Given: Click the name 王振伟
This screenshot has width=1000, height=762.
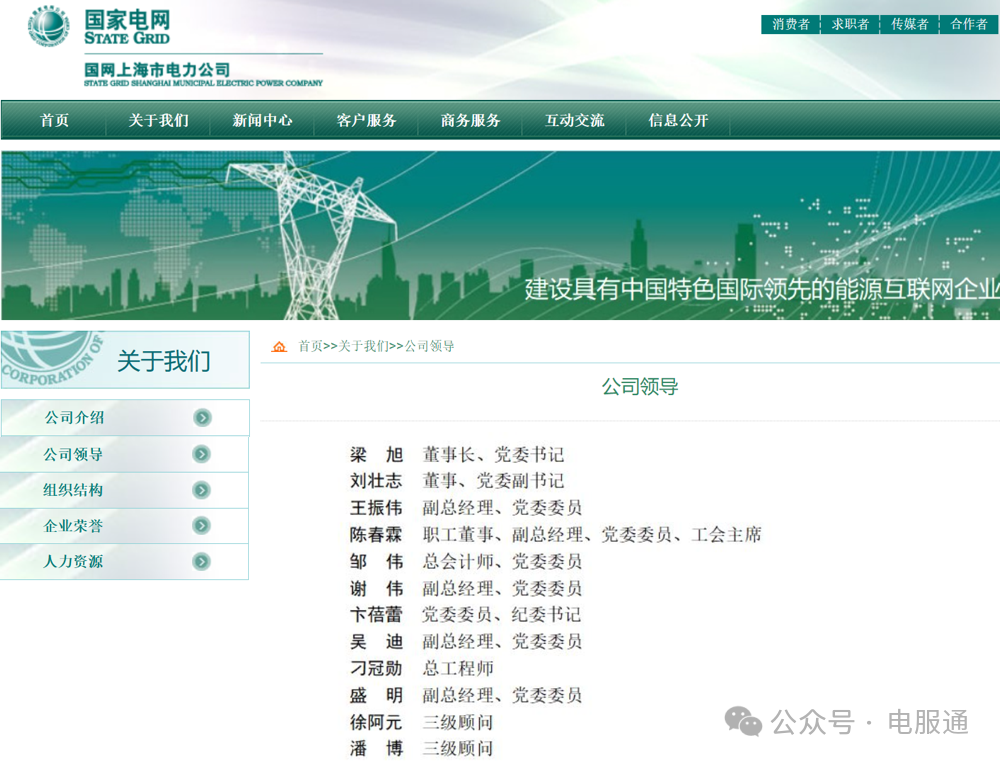Looking at the screenshot, I should pyautogui.click(x=376, y=508).
